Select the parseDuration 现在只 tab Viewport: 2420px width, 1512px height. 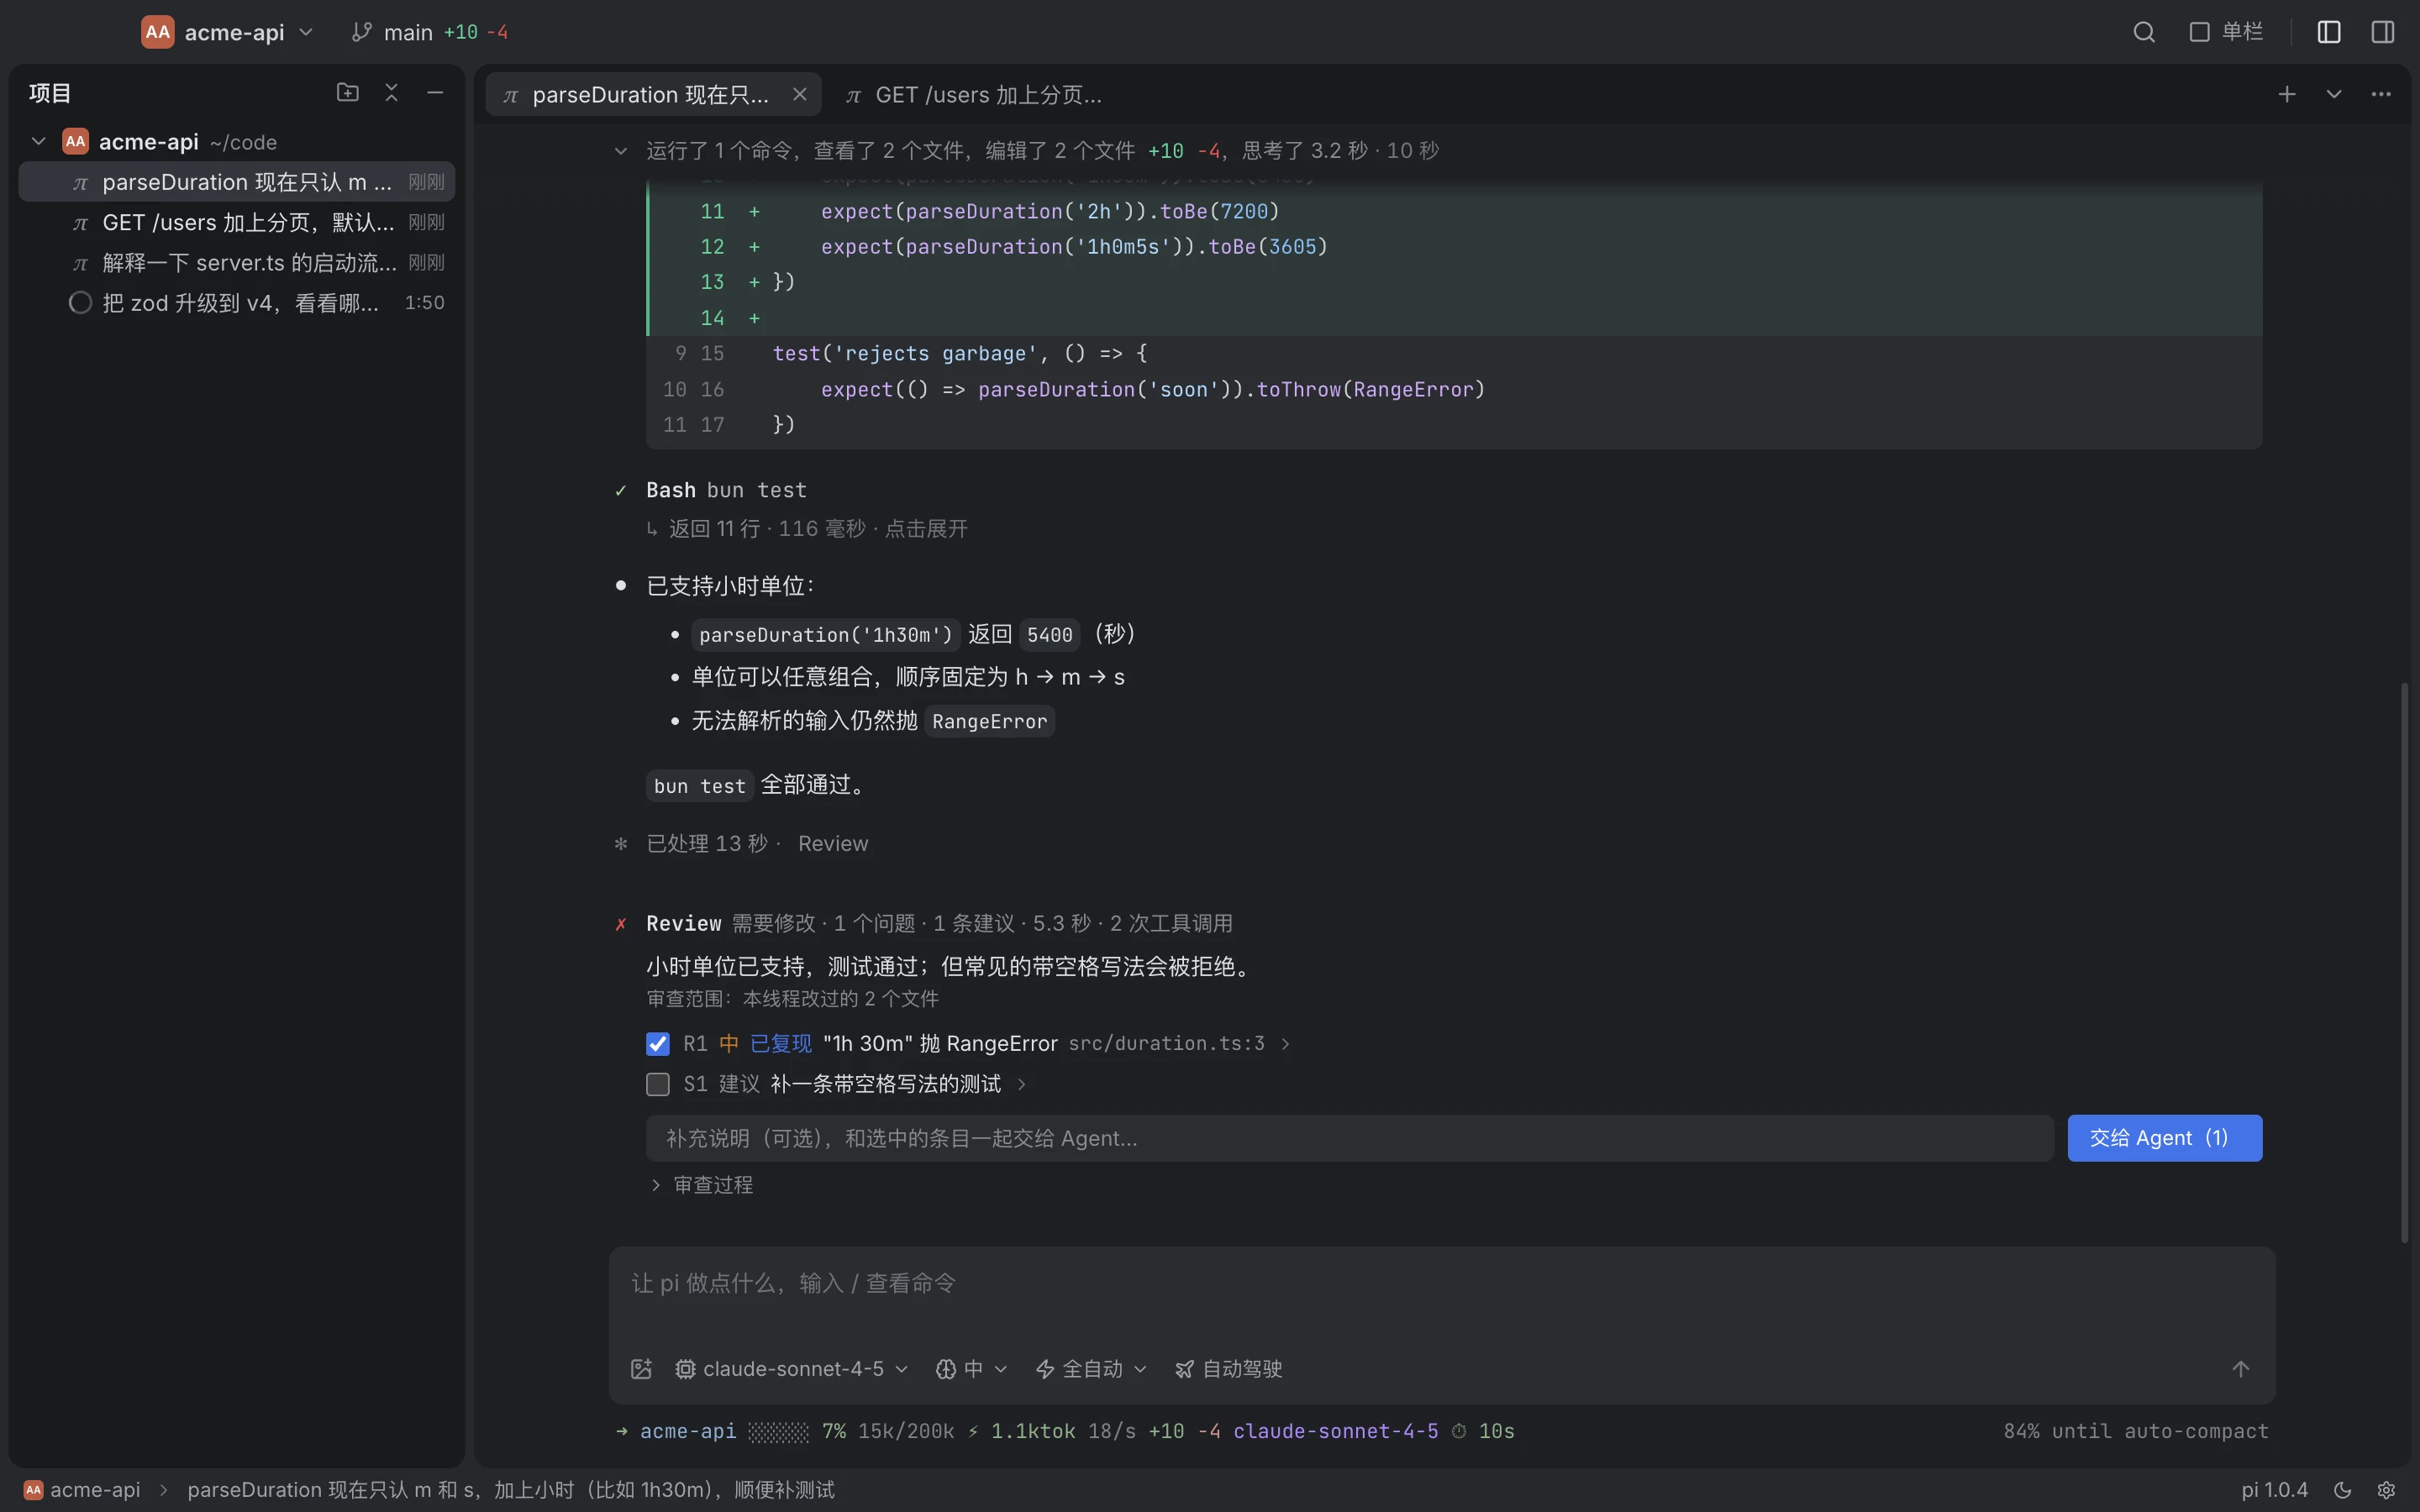[653, 94]
